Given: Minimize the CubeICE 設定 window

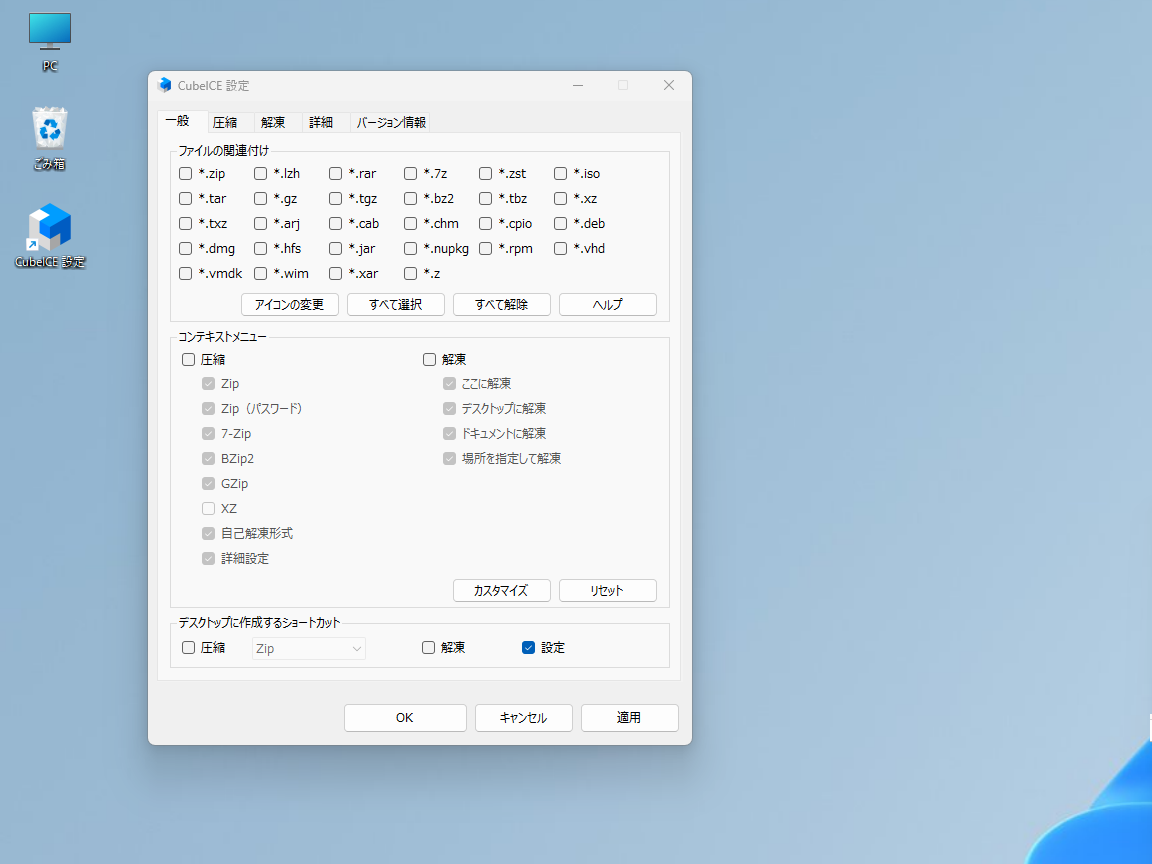Looking at the screenshot, I should coord(578,85).
